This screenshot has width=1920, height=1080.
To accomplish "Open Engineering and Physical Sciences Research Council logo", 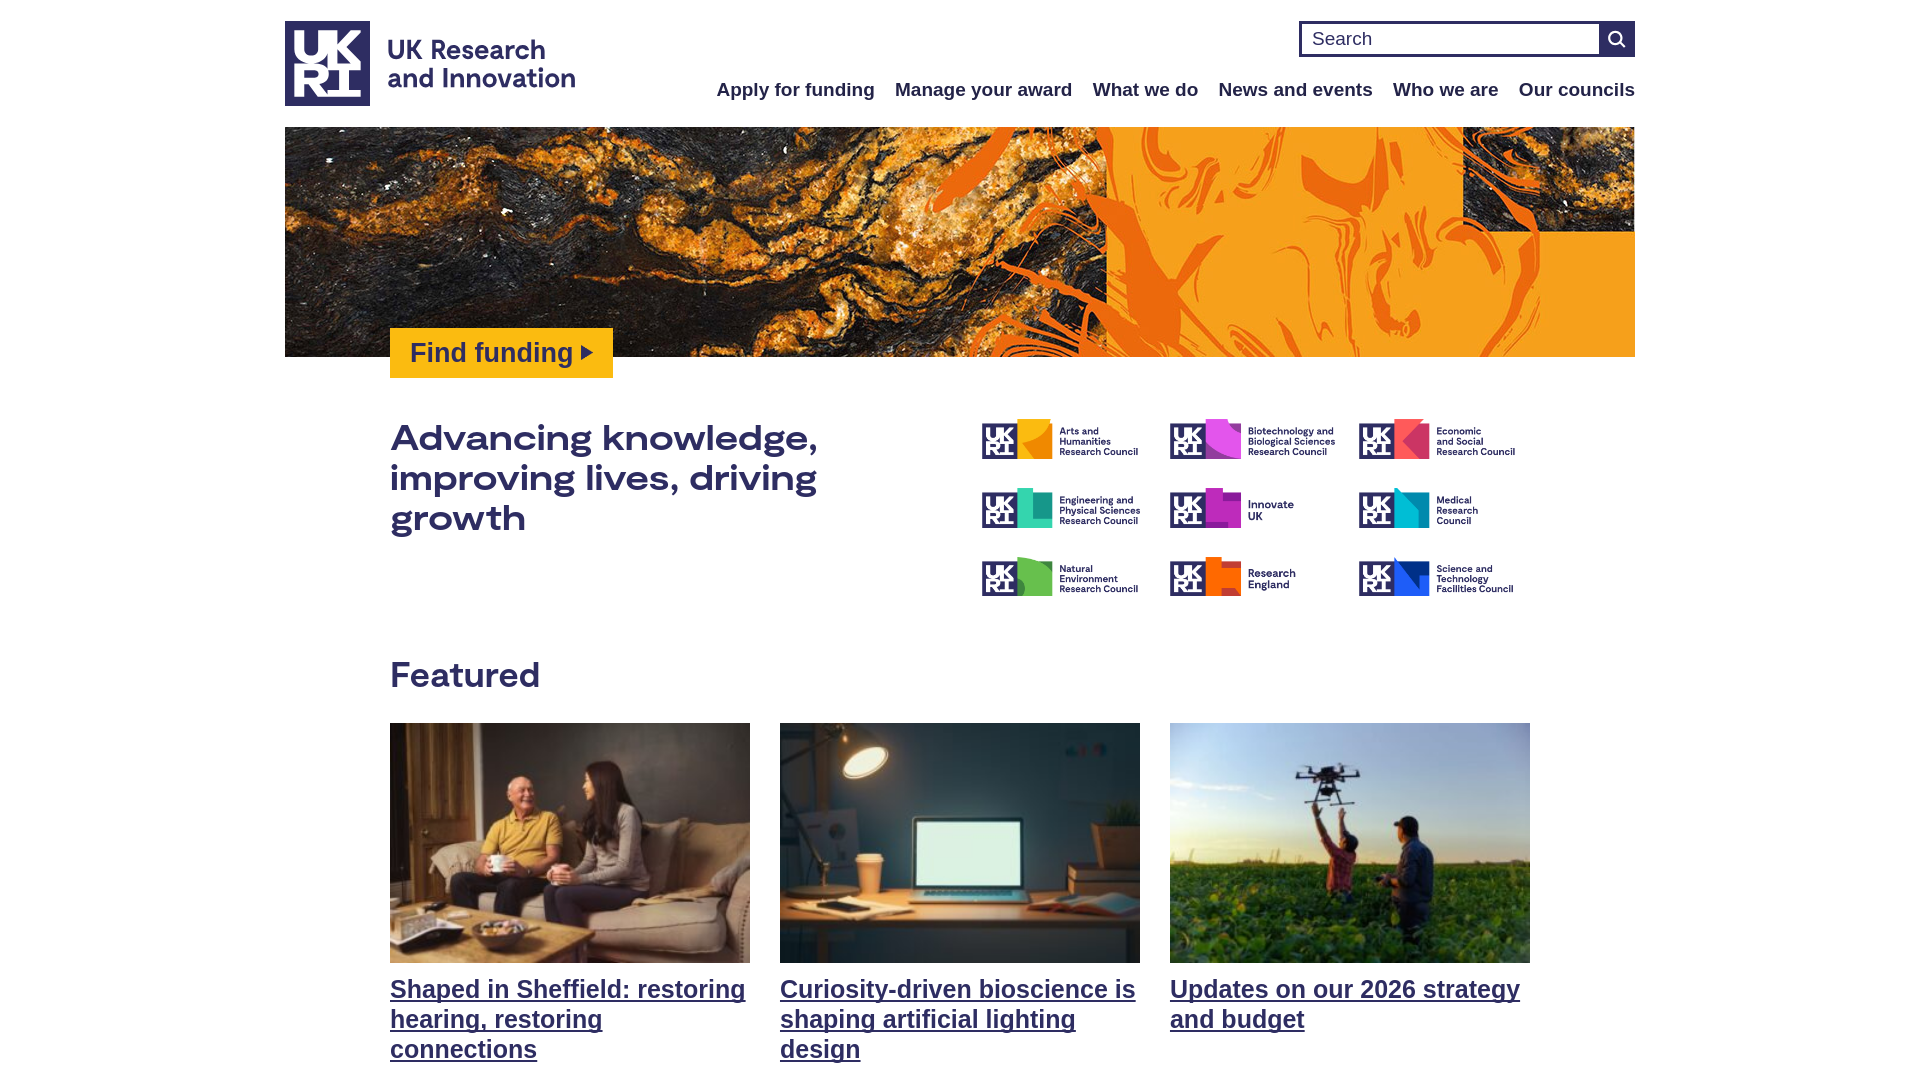I will 1061,508.
